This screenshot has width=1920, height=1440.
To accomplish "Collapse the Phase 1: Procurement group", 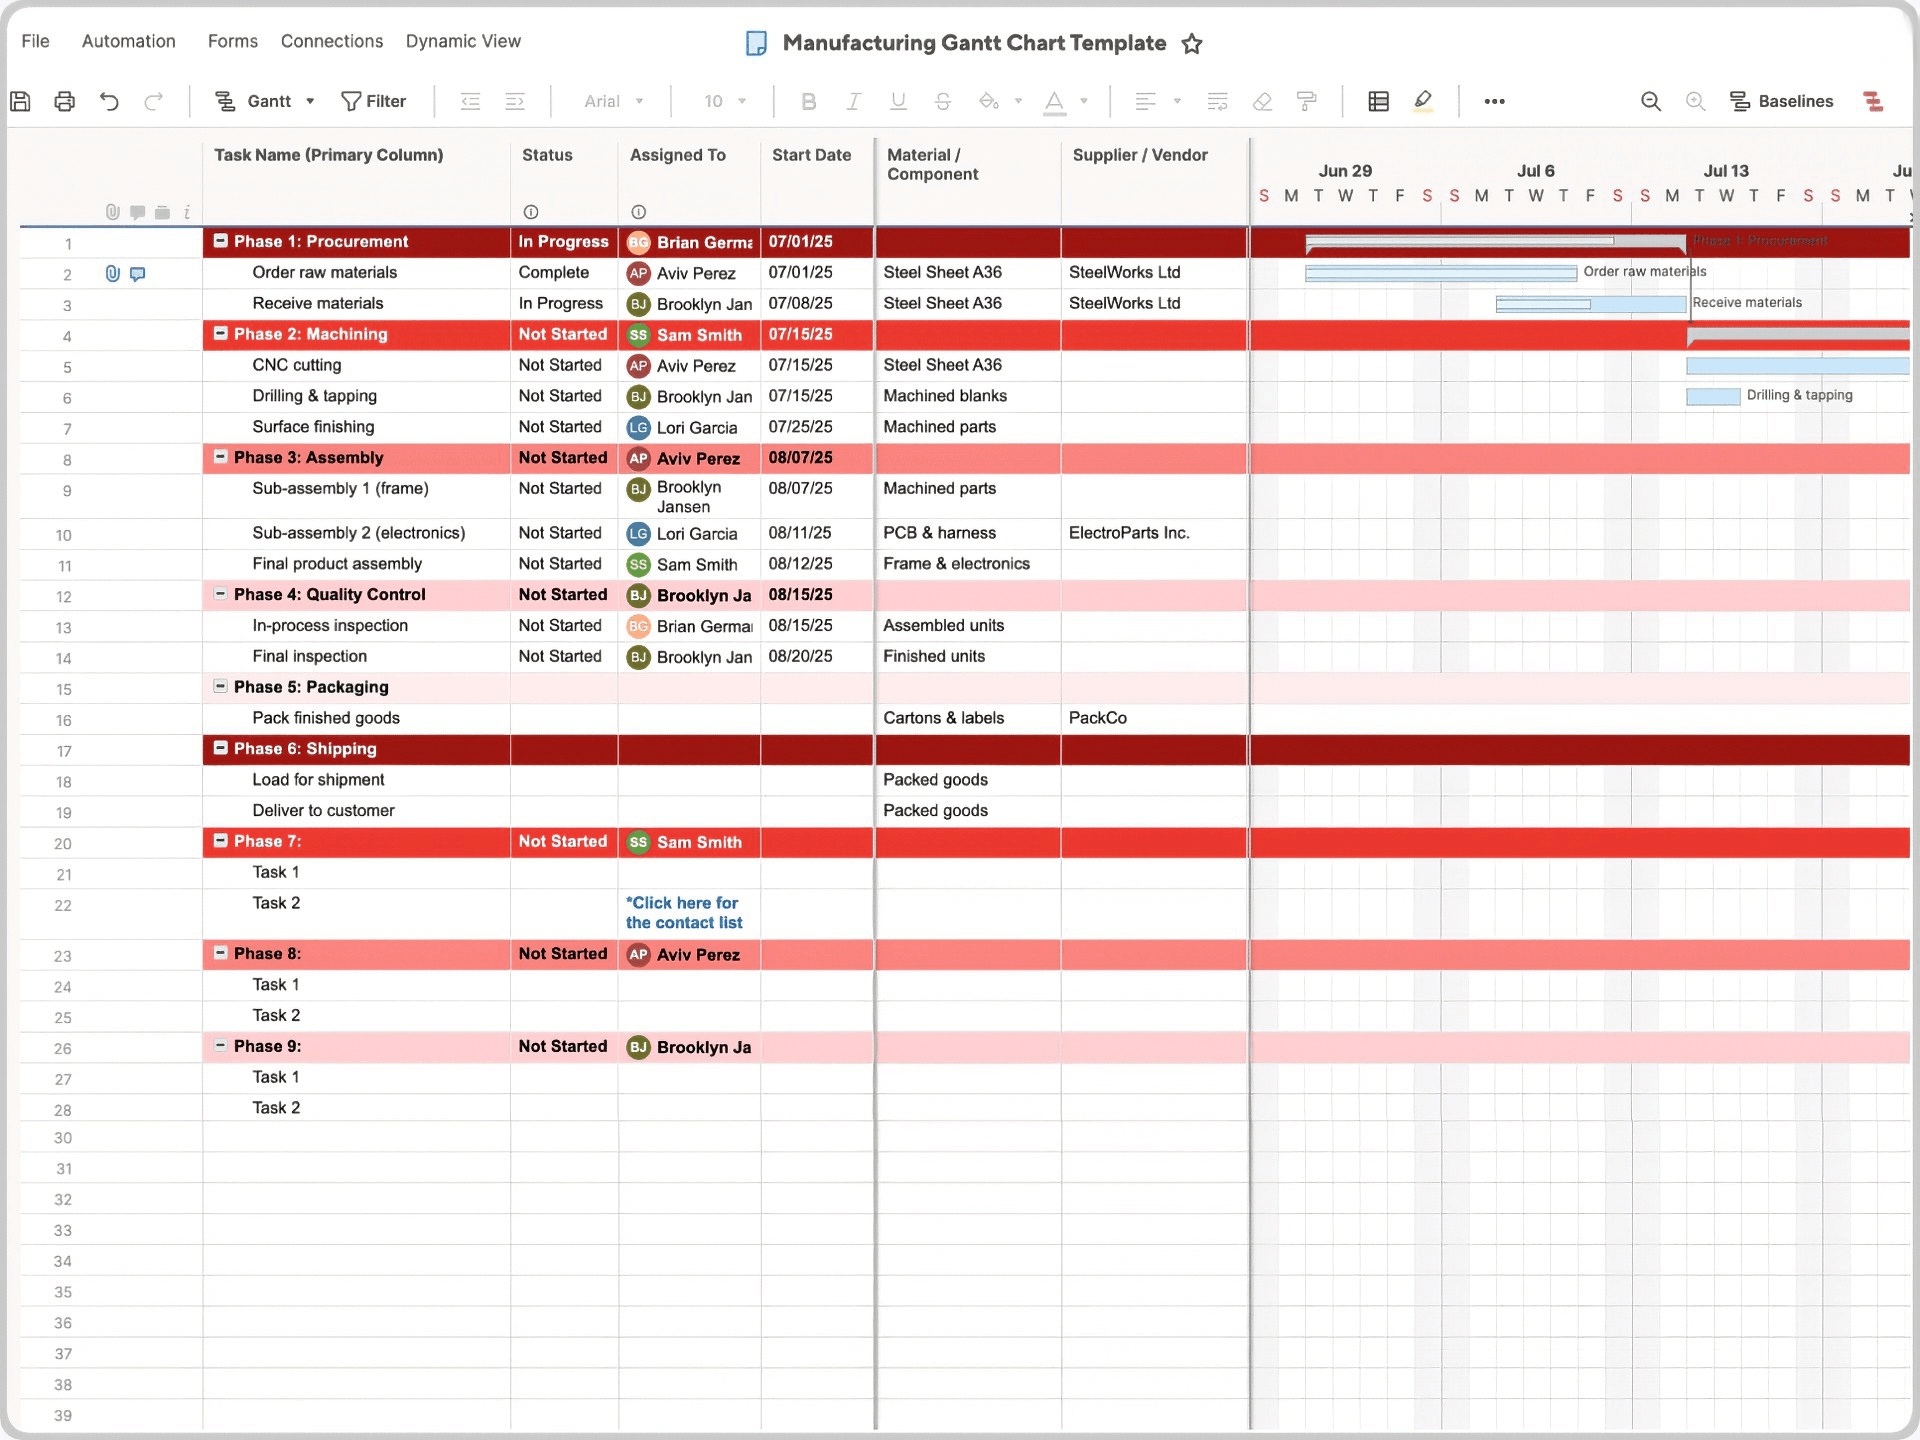I will coord(220,240).
